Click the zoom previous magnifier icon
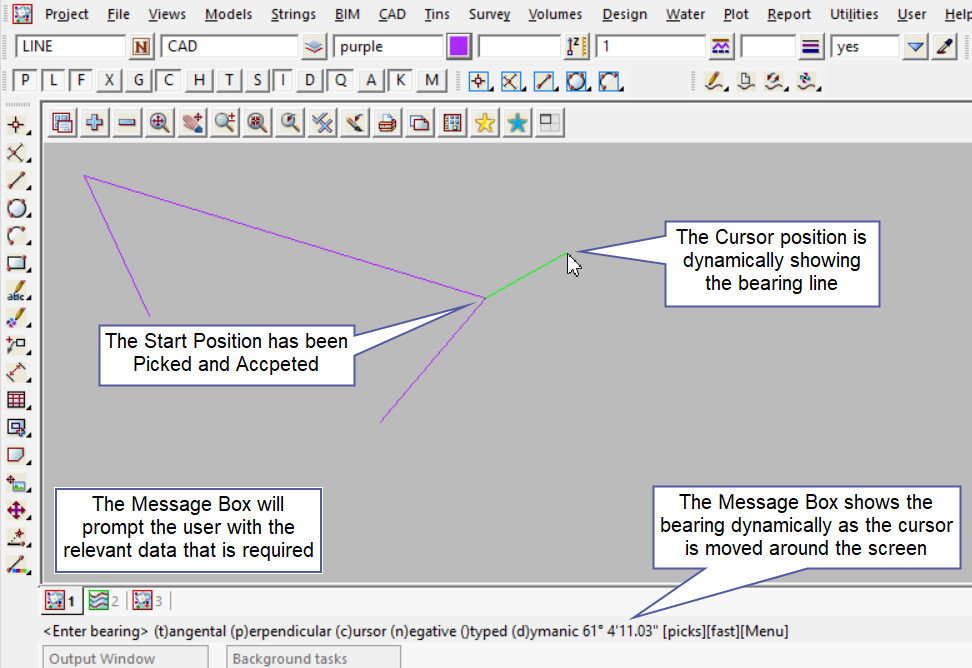The width and height of the screenshot is (972, 668). pos(289,123)
